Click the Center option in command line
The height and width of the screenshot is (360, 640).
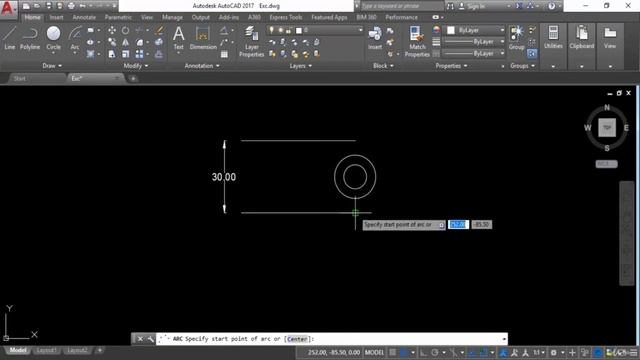coord(298,339)
